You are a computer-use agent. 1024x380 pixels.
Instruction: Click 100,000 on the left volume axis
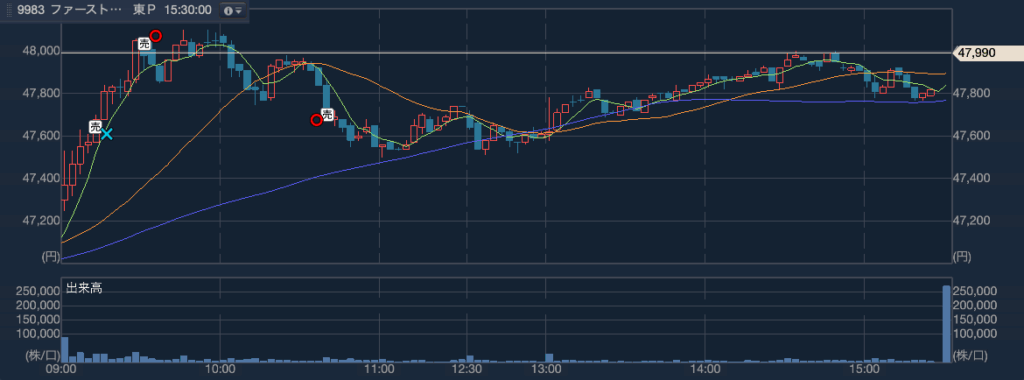coord(38,334)
